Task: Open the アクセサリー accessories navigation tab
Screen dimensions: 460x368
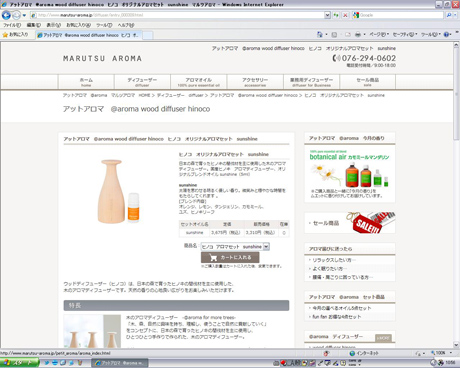Action: [255, 82]
